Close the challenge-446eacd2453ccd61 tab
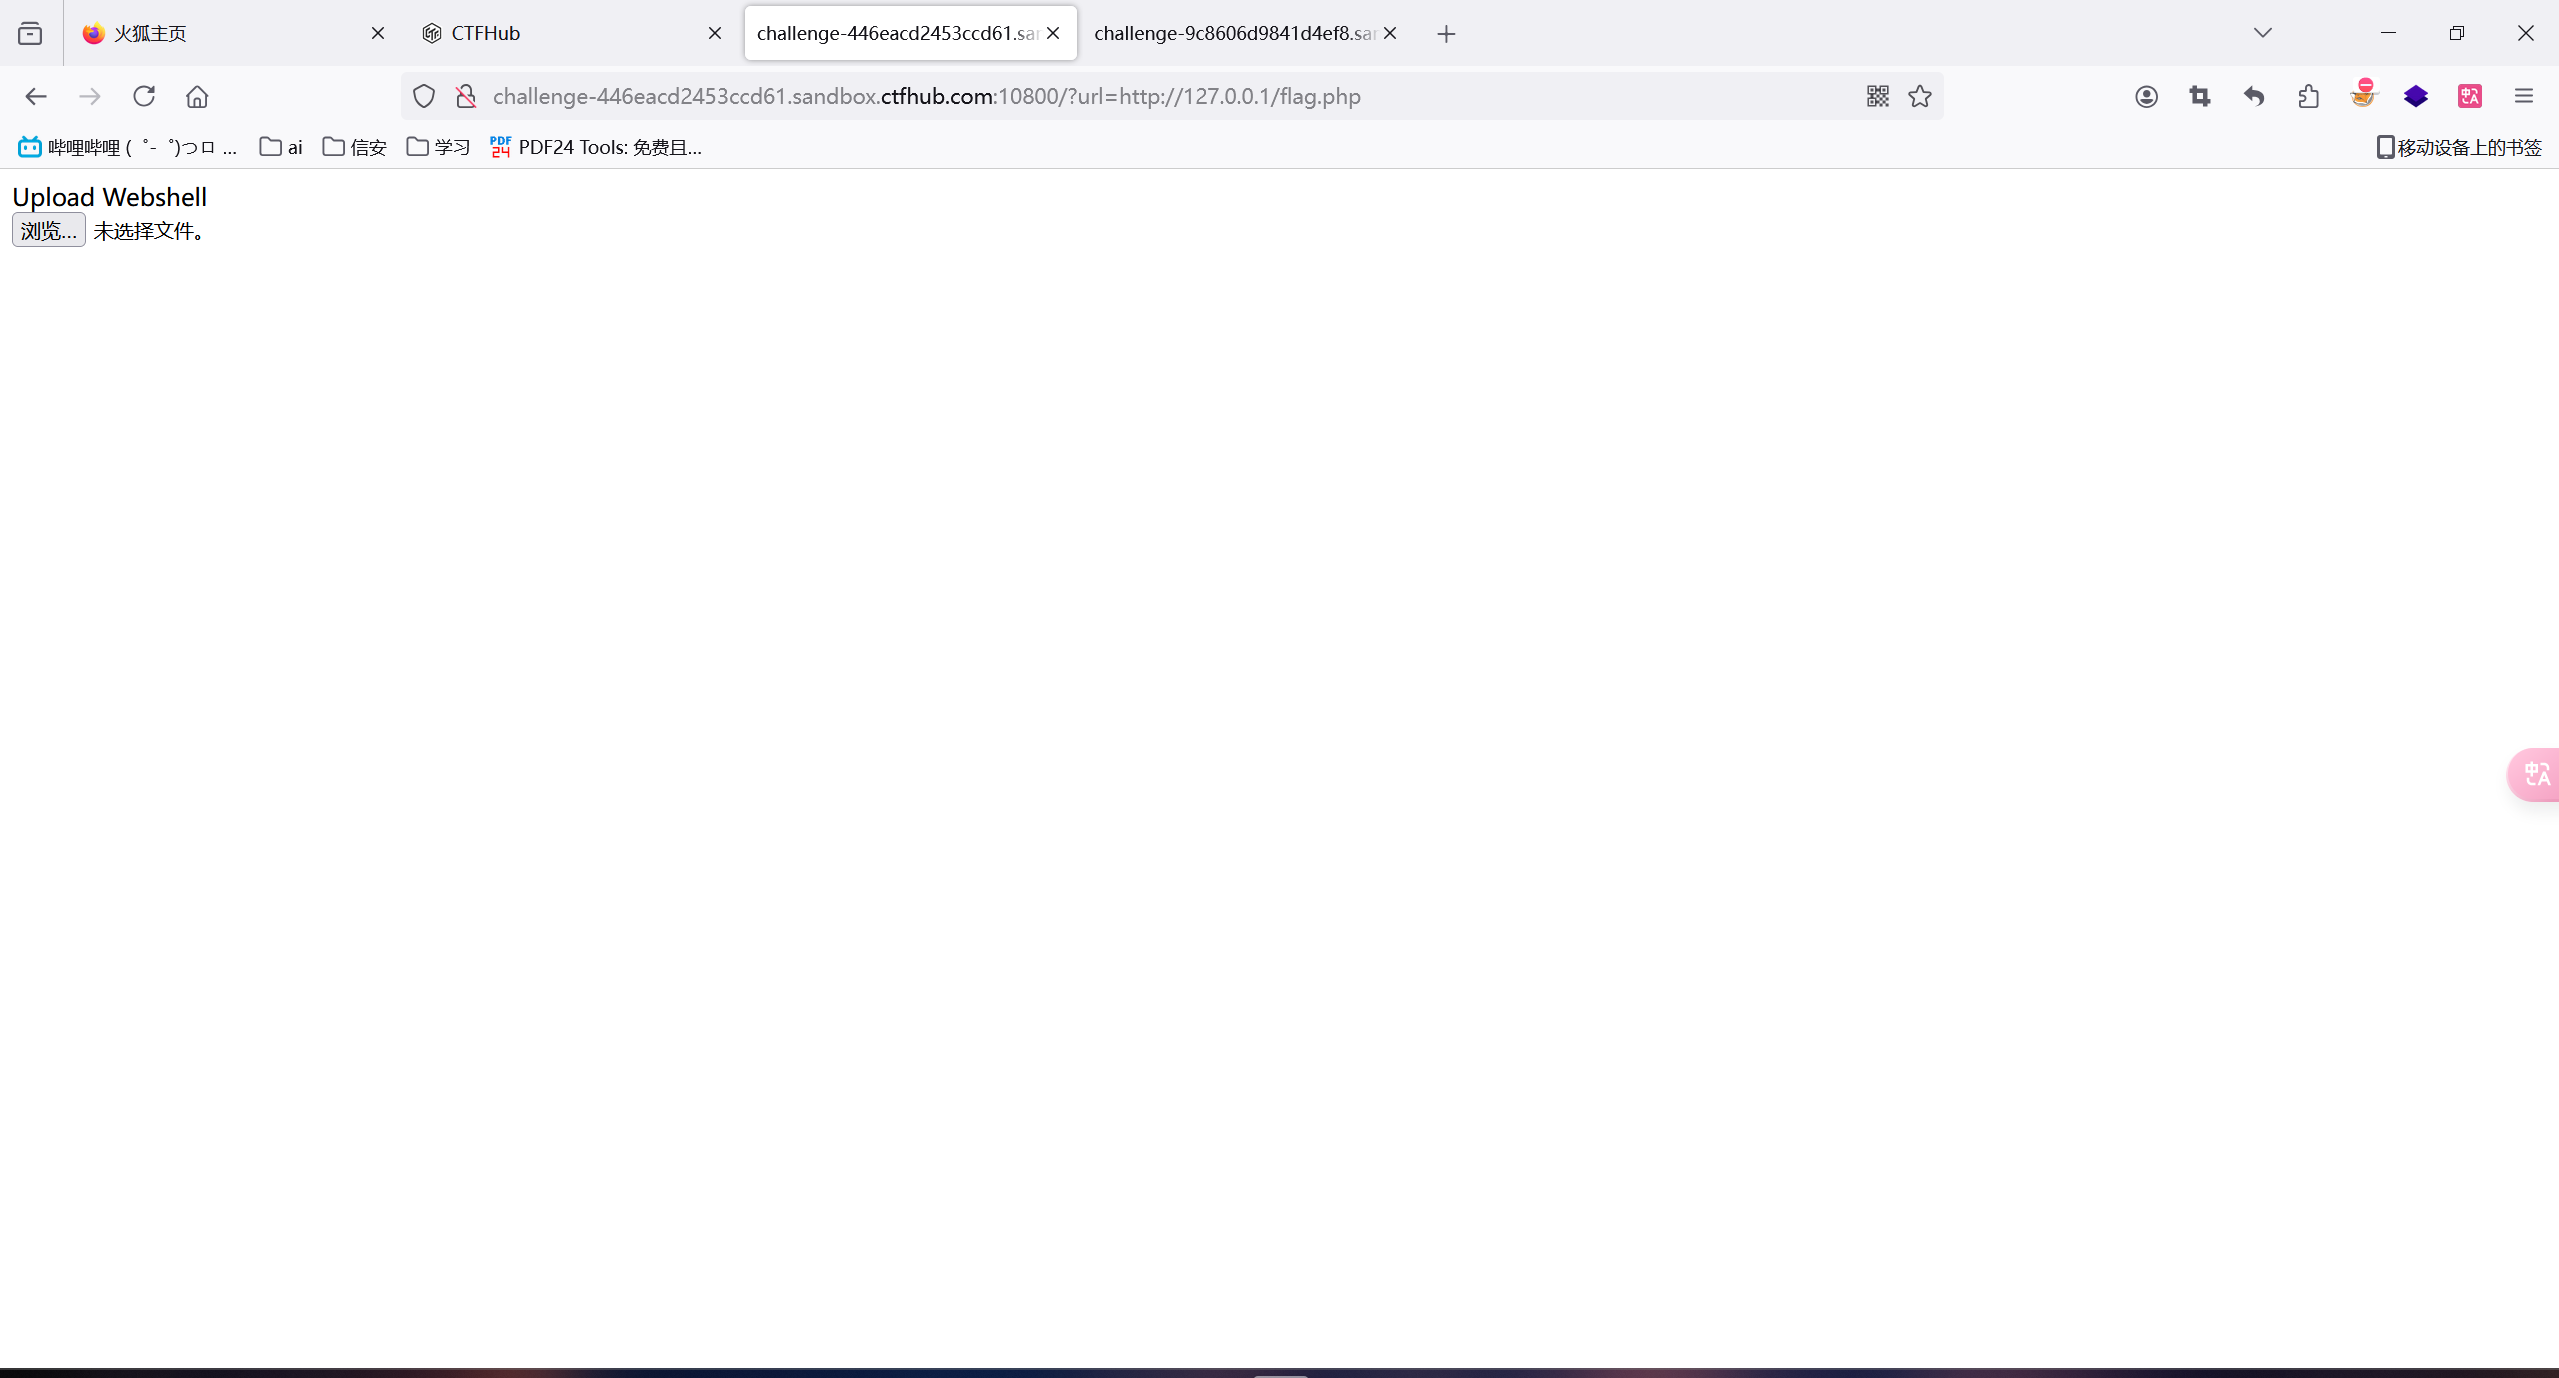2559x1378 pixels. [1053, 33]
